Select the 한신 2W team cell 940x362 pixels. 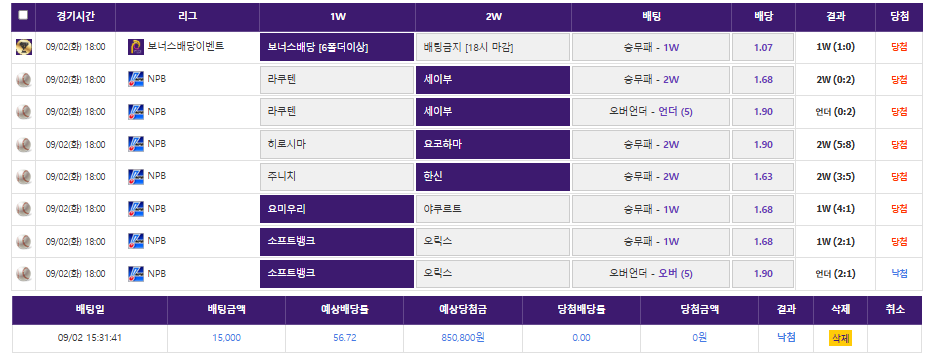(x=493, y=177)
